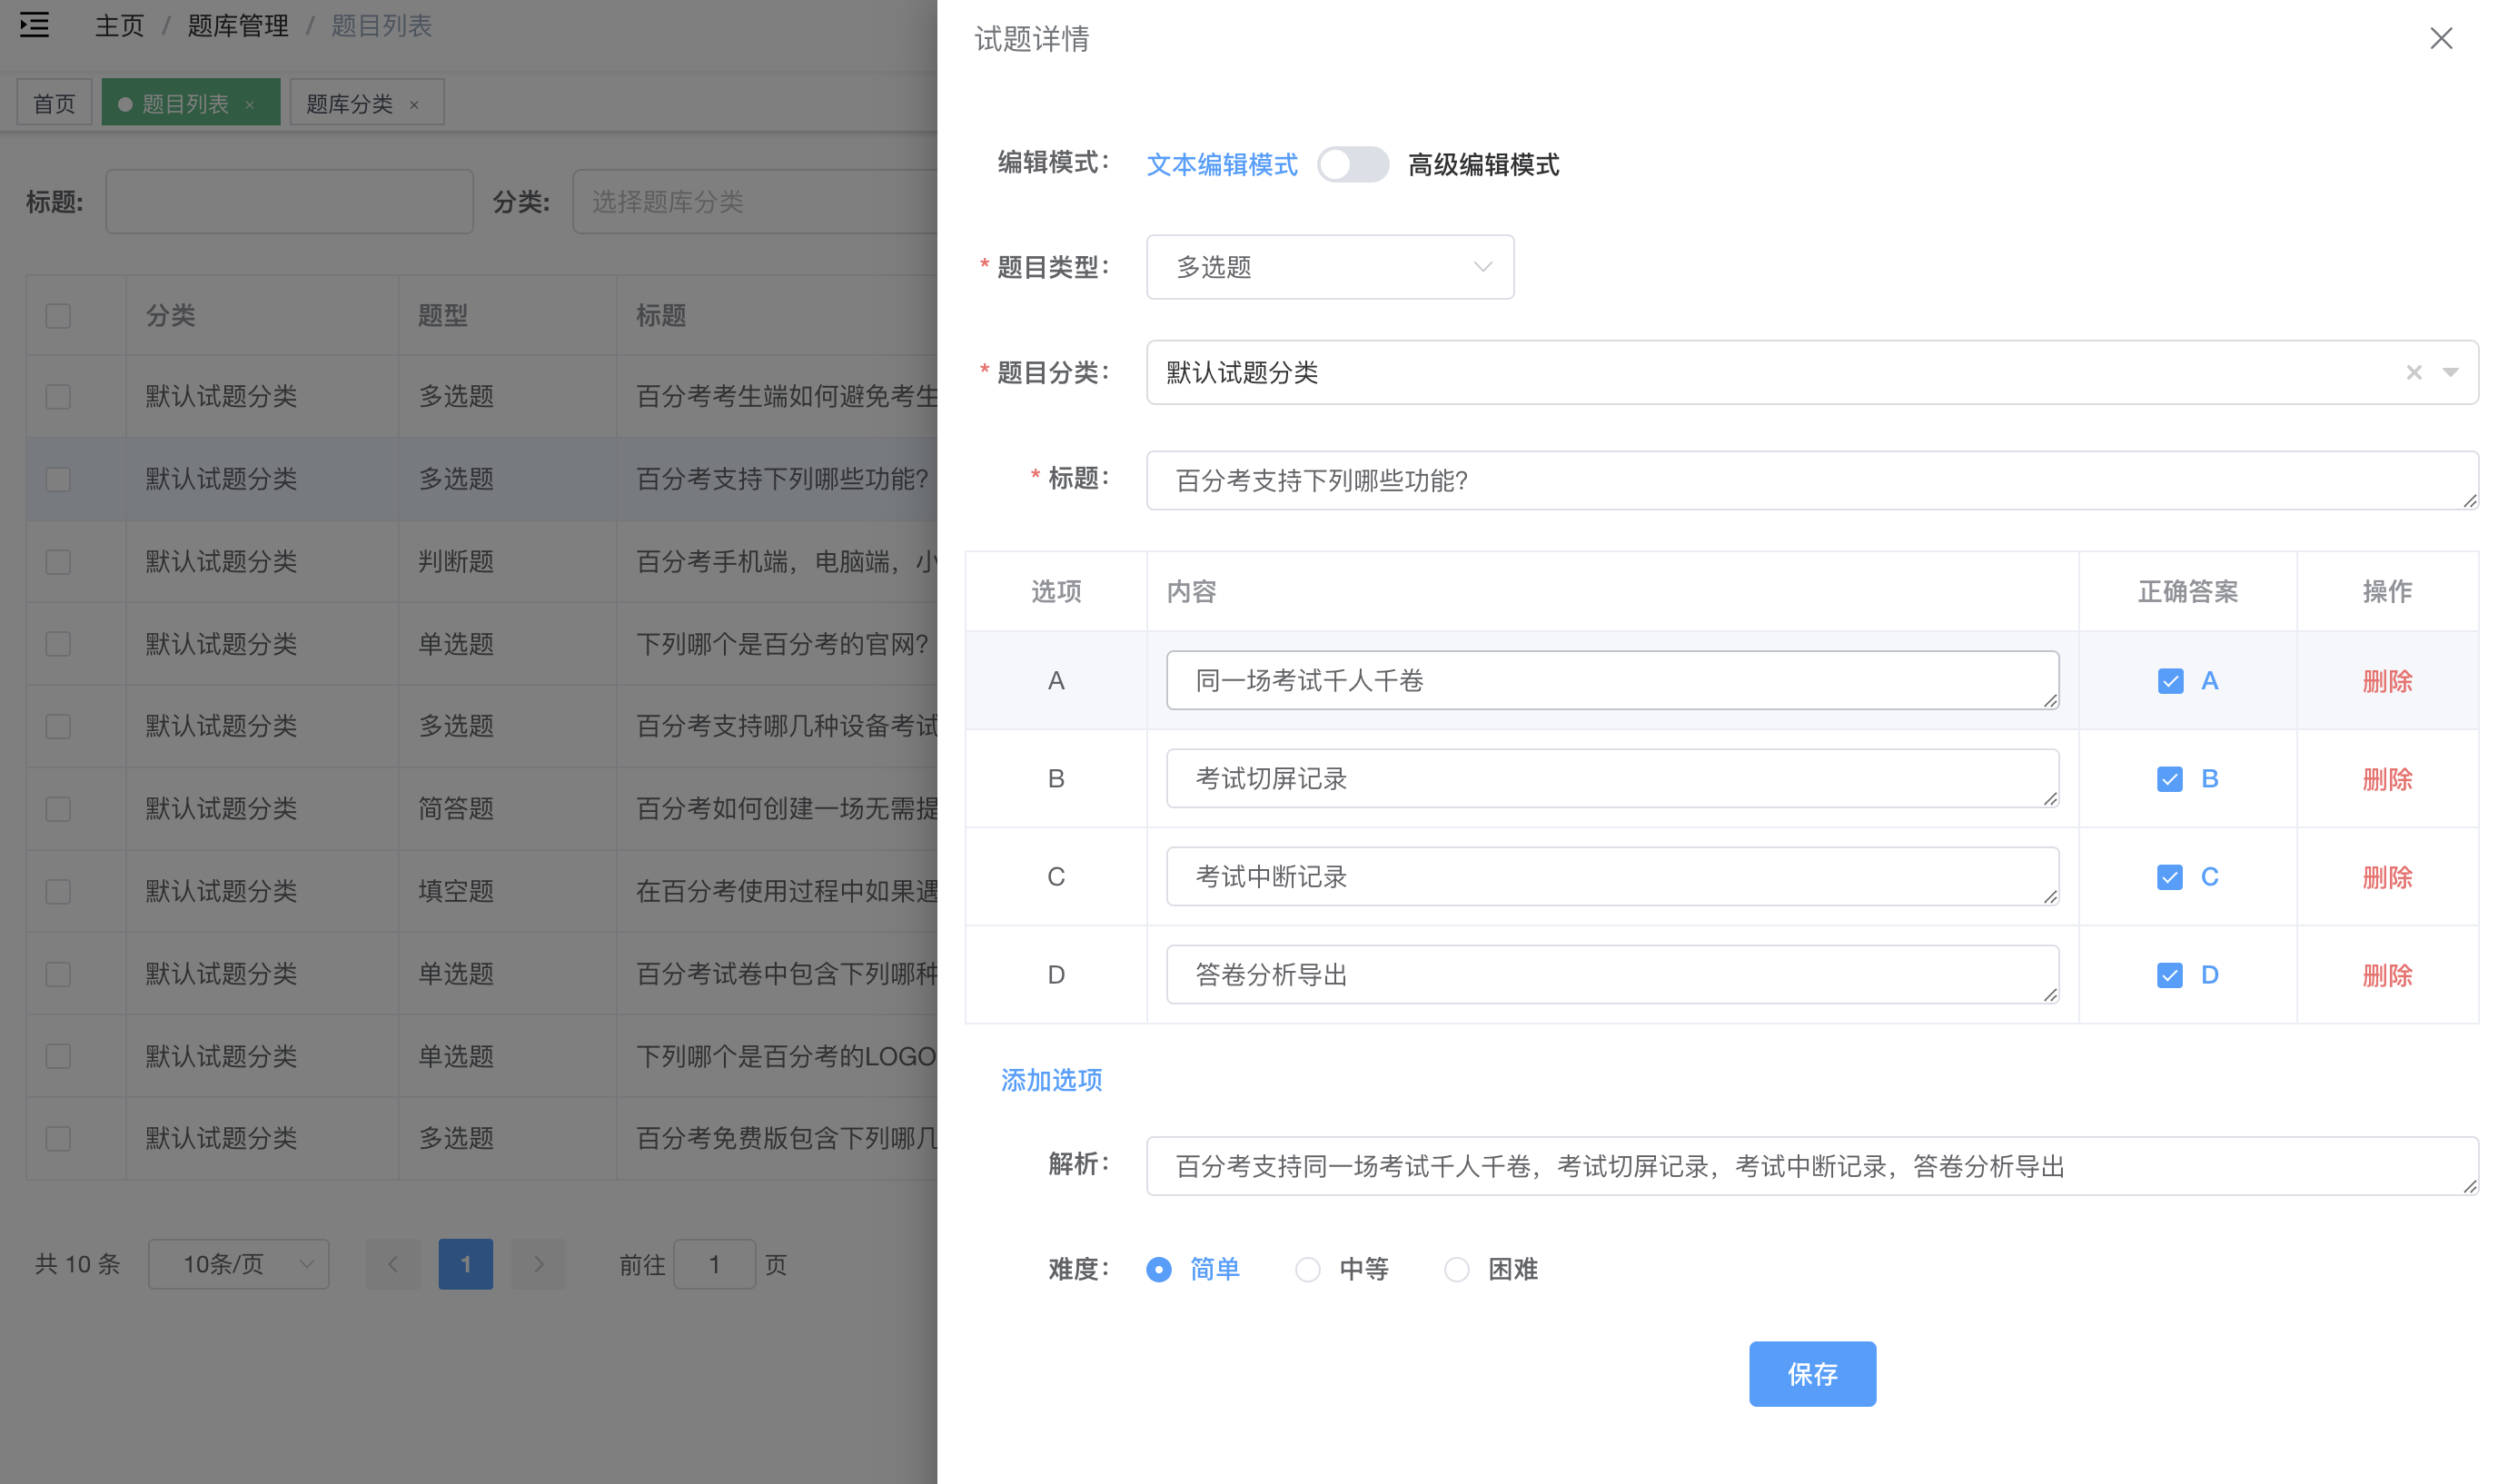Viewport: 2498px width, 1484px height.
Task: Click breadcrumb item 题库管理
Action: coord(236,26)
